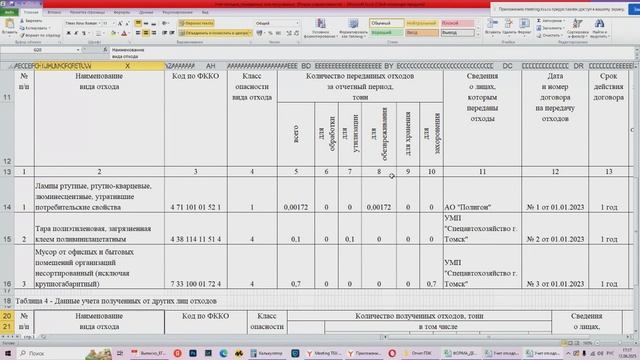Open the Merge and Center dropdown arrow
640x360 pixels.
coord(250,33)
